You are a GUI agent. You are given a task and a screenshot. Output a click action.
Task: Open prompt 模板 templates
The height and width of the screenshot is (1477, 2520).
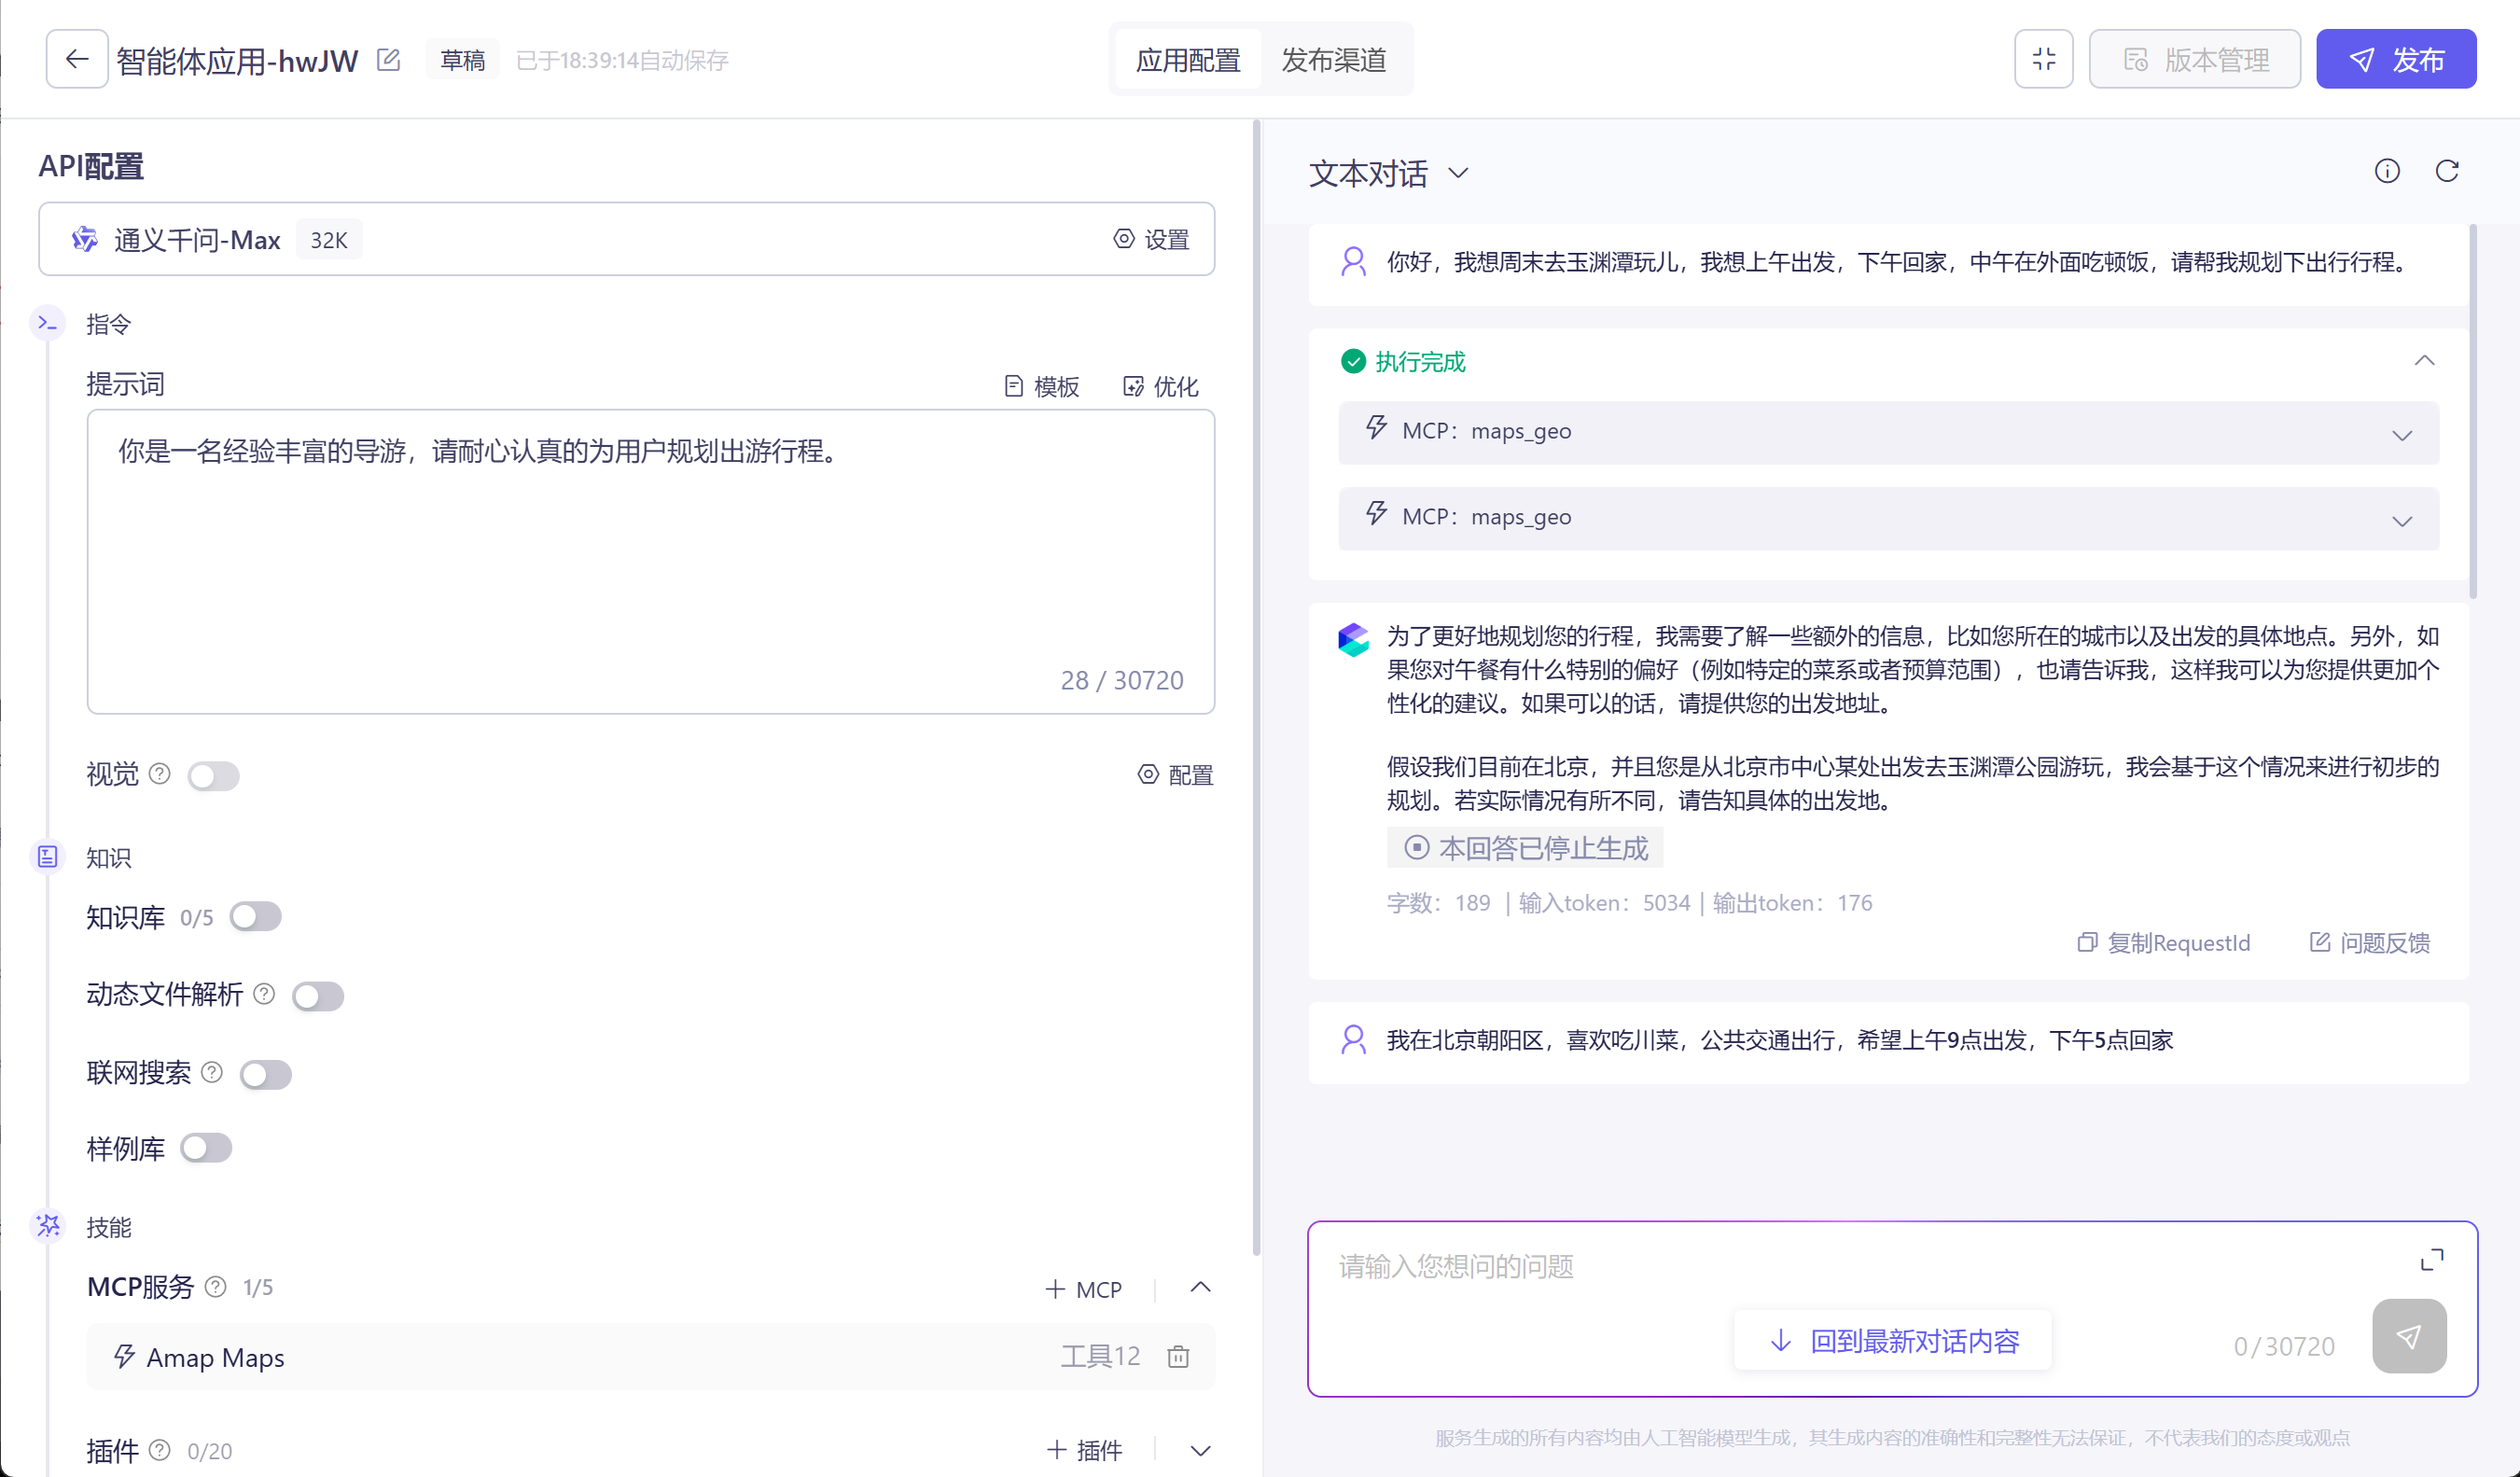pos(1041,386)
